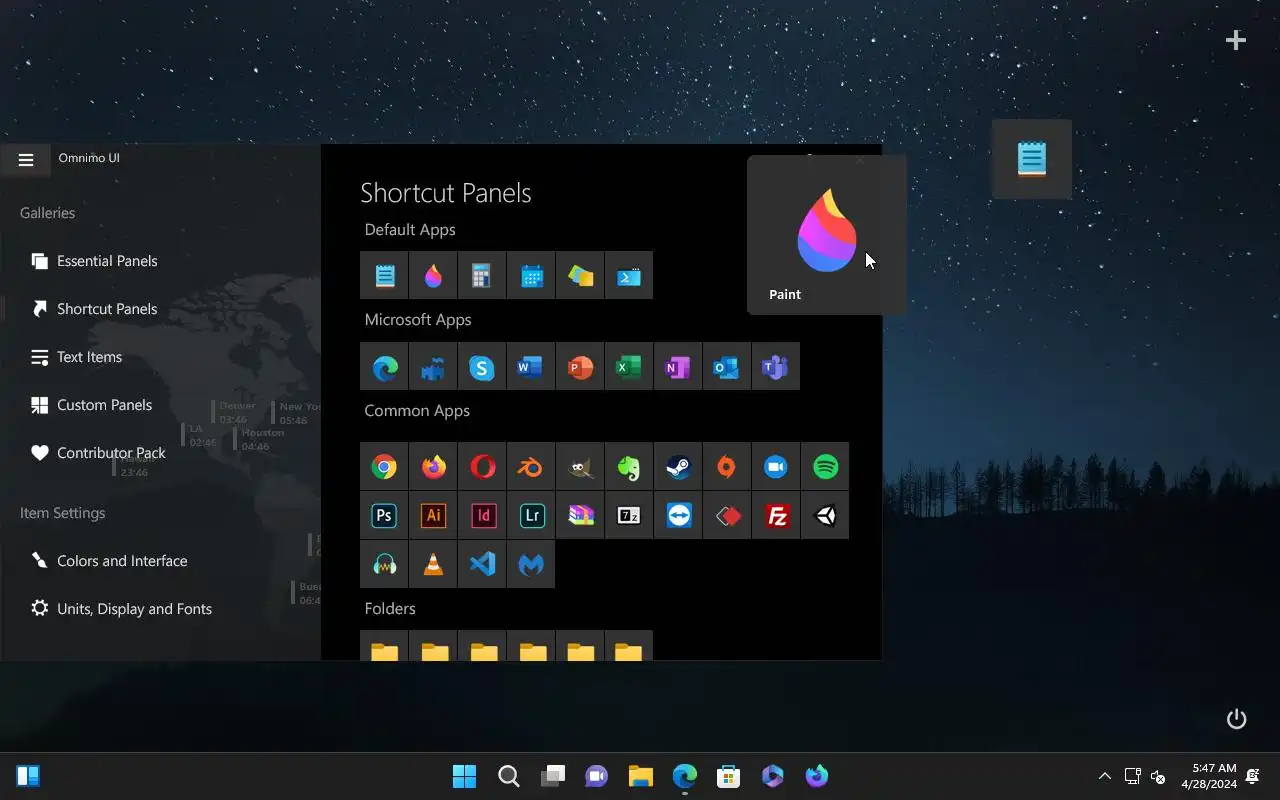The width and height of the screenshot is (1280, 800).
Task: Add the Steam shortcut panel
Action: [678, 467]
